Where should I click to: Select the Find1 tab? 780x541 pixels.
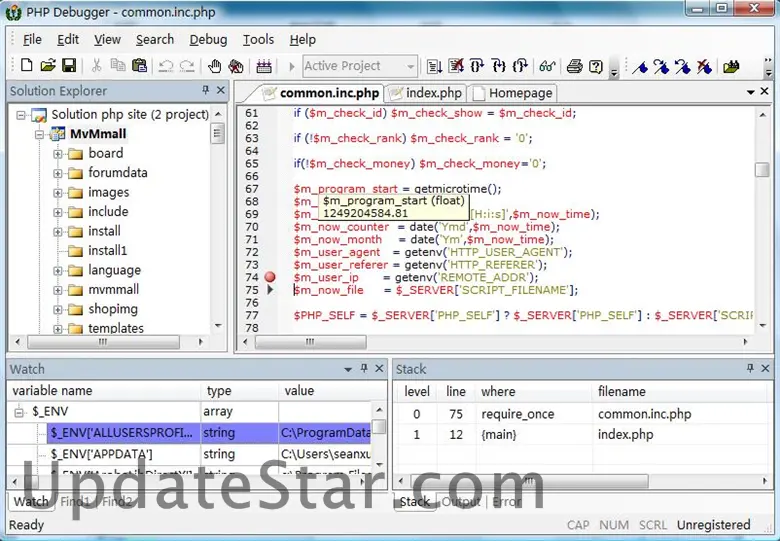[x=75, y=502]
